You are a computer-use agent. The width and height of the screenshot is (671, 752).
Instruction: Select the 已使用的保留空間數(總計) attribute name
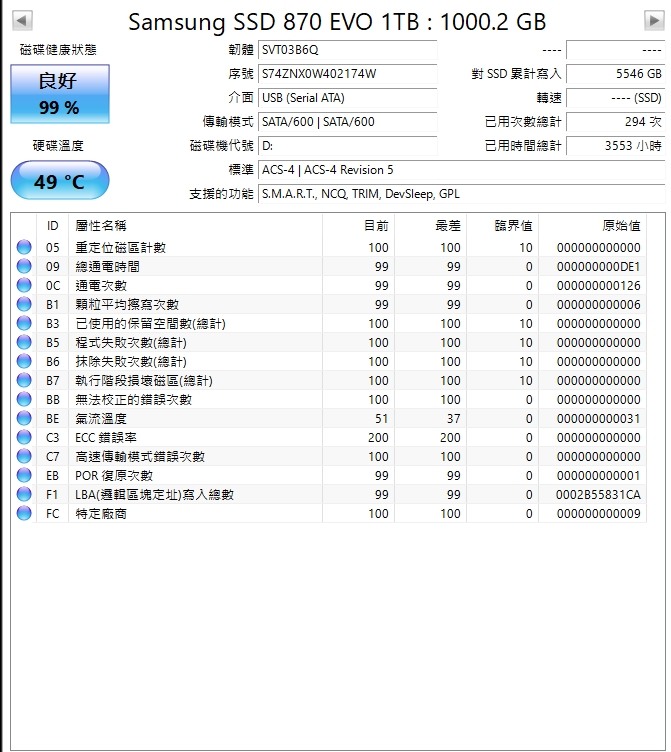151,324
